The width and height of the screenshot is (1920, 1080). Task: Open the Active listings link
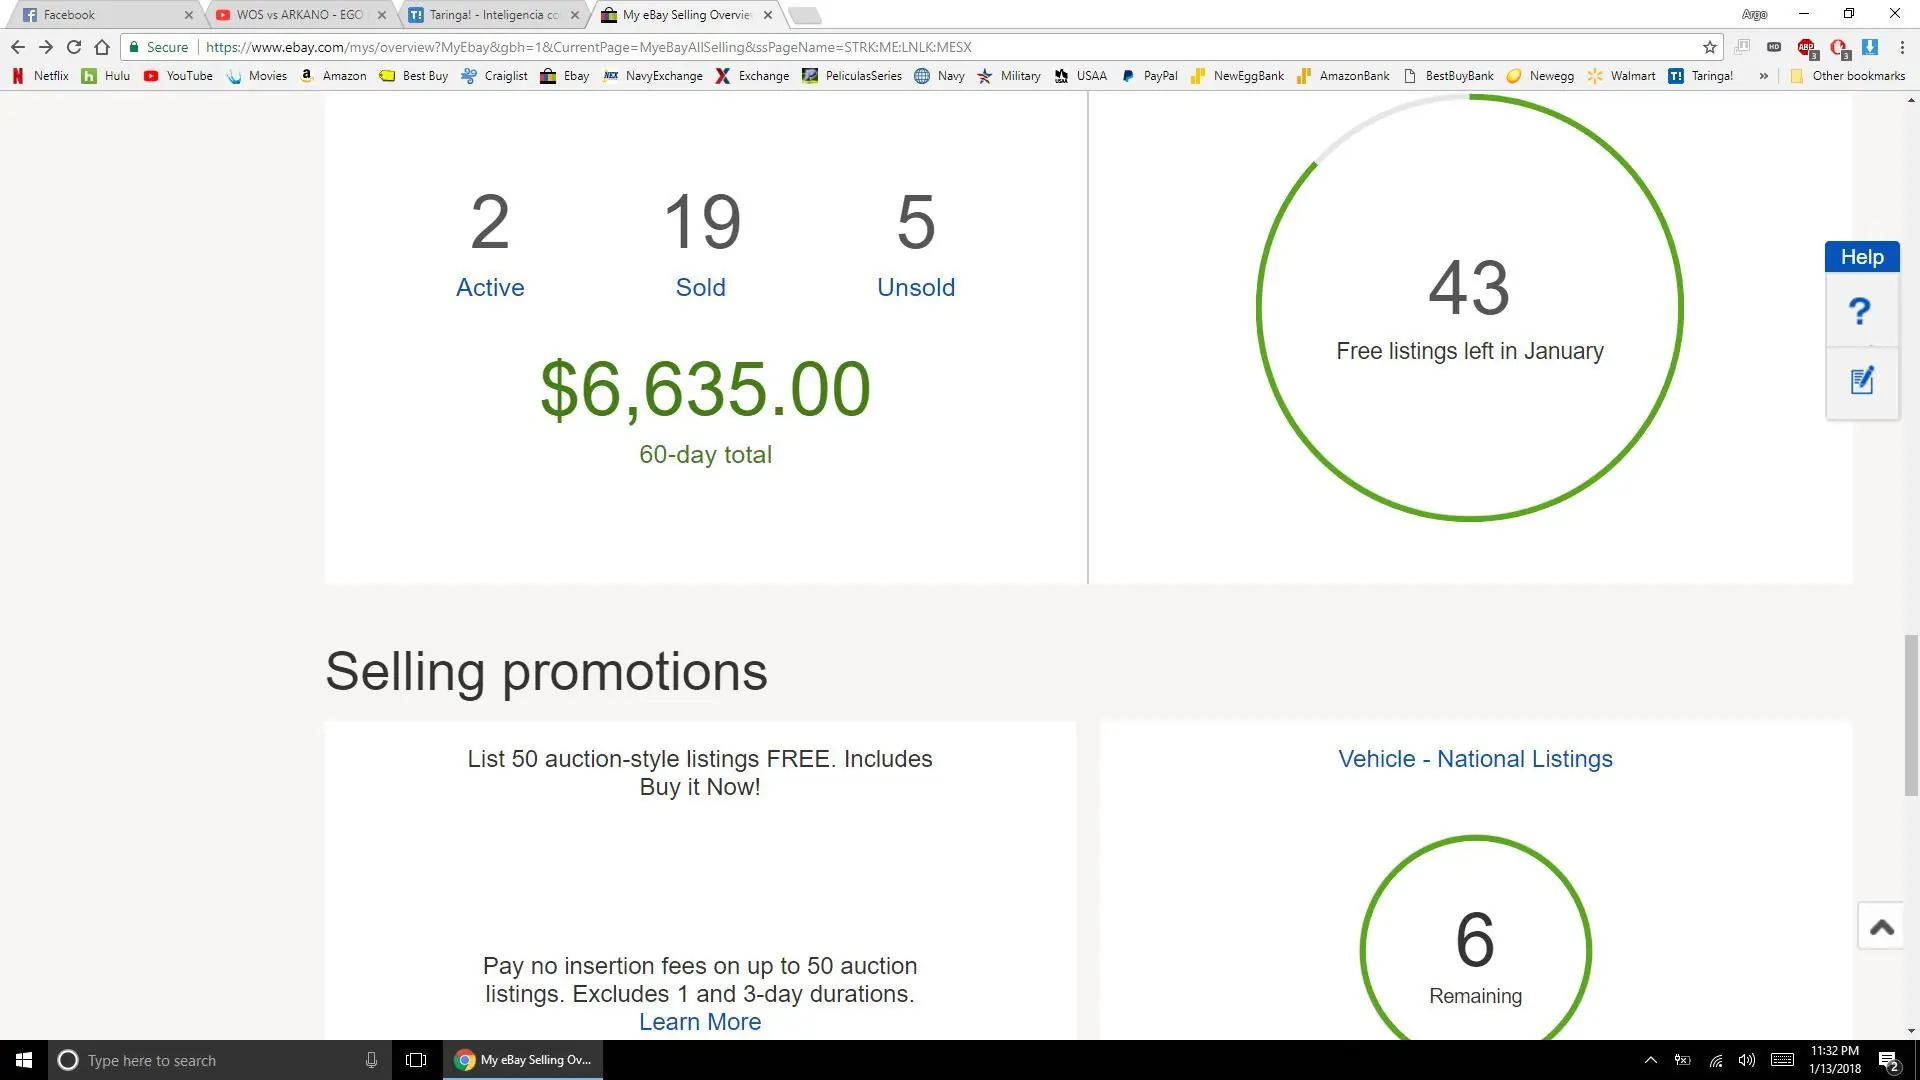point(490,287)
